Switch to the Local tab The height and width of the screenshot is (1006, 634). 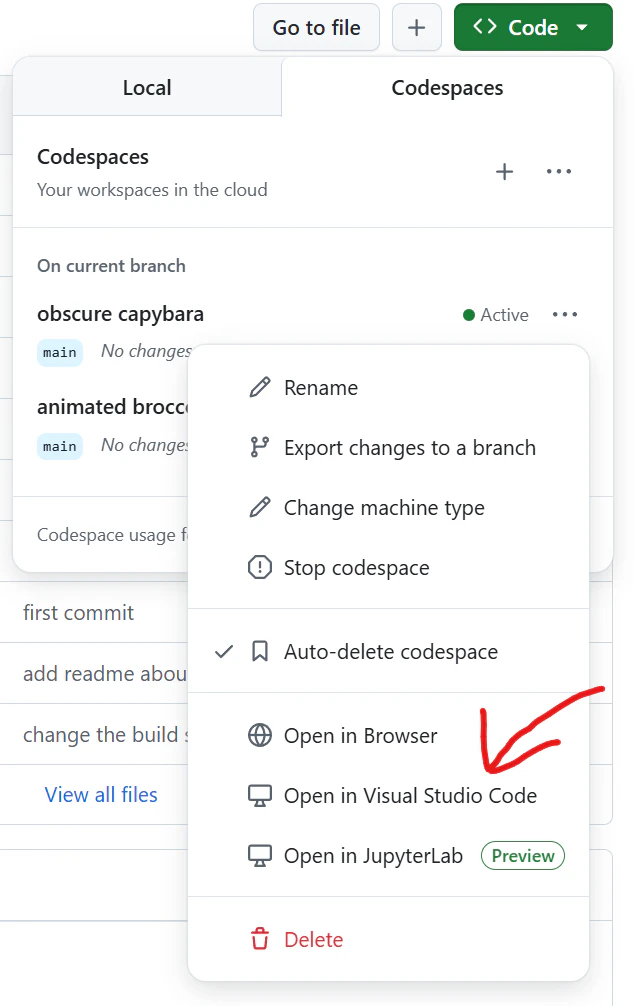pos(147,87)
